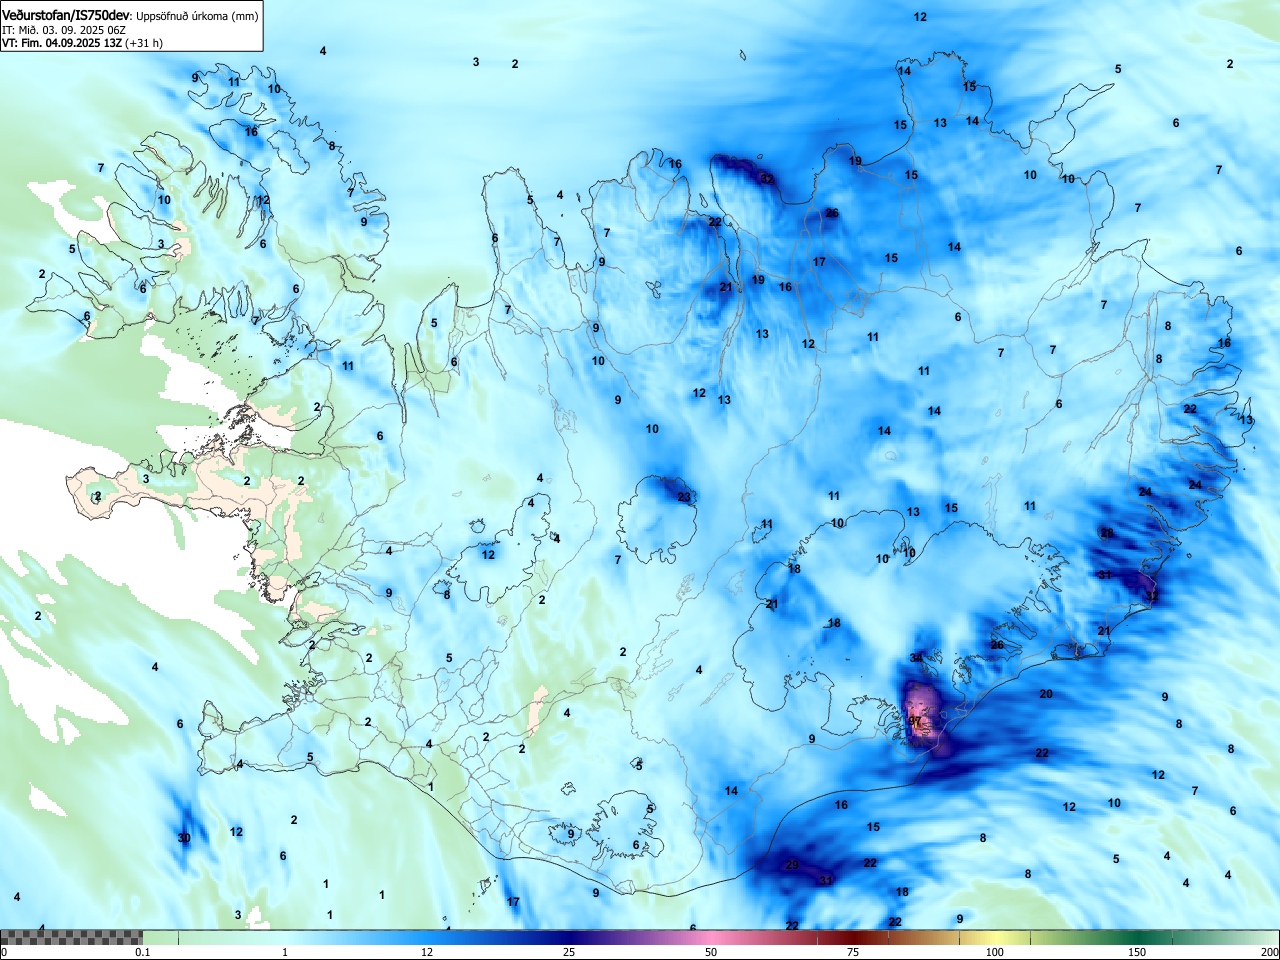Click the Veðurstofan/IS750dev title text

coord(66,15)
